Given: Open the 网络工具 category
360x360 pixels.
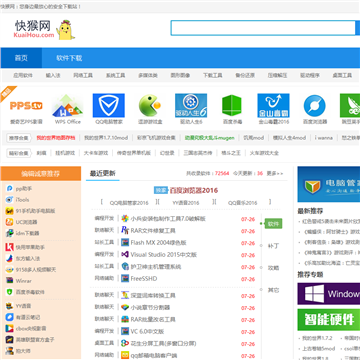Looking at the screenshot, I should (x=83, y=76).
